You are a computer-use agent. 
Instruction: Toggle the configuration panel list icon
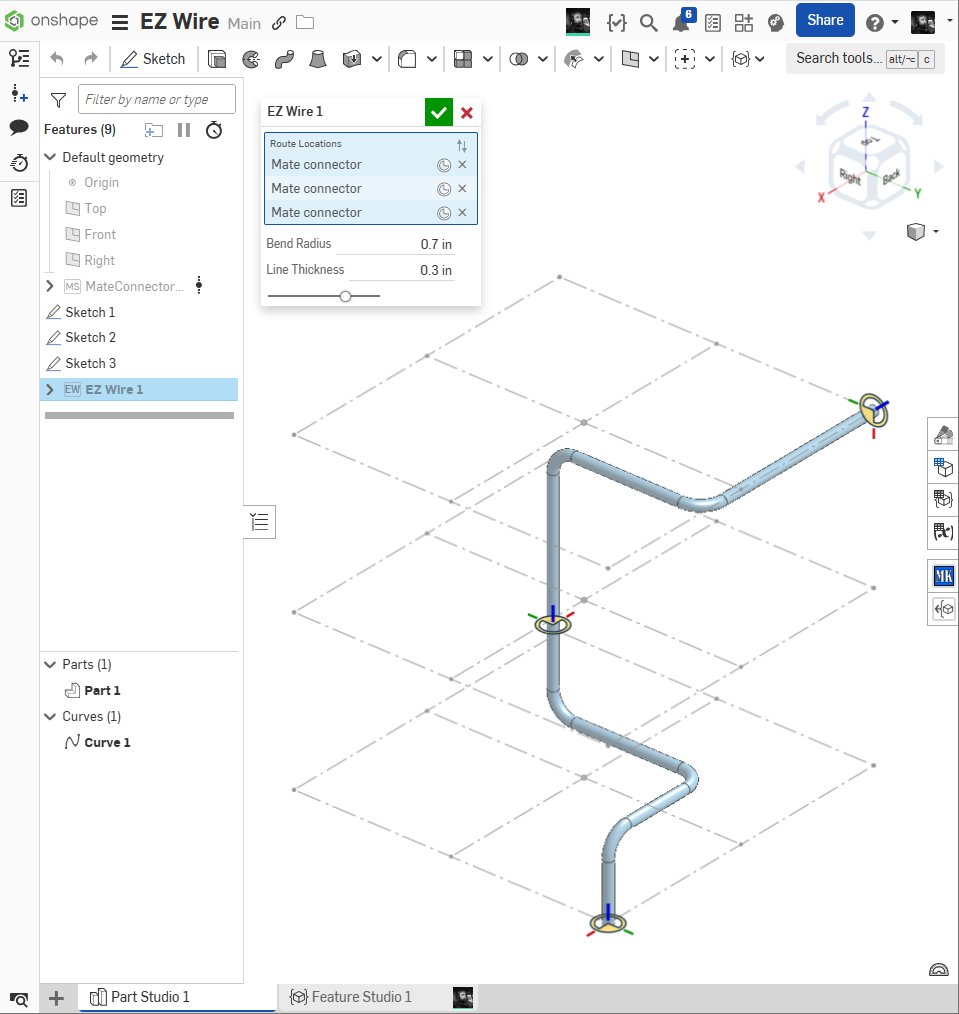coord(260,521)
